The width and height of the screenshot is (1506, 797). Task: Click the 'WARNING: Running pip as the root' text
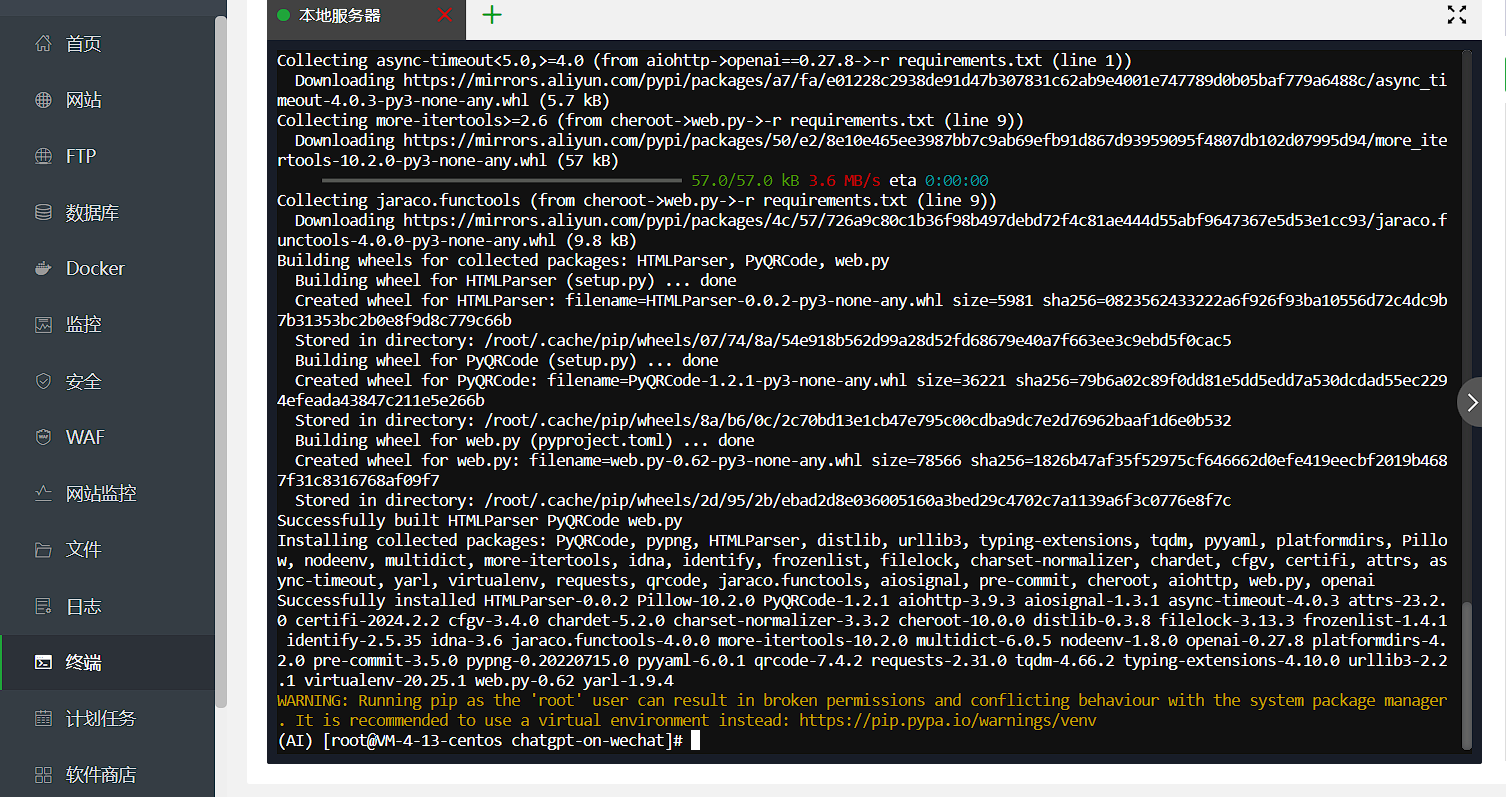pyautogui.click(x=862, y=701)
